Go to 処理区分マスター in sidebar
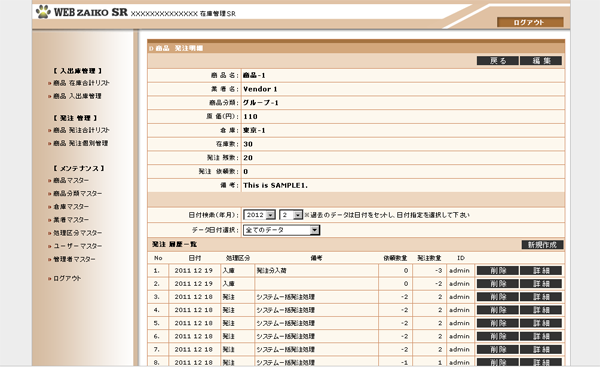The height and width of the screenshot is (367, 600). tap(77, 233)
